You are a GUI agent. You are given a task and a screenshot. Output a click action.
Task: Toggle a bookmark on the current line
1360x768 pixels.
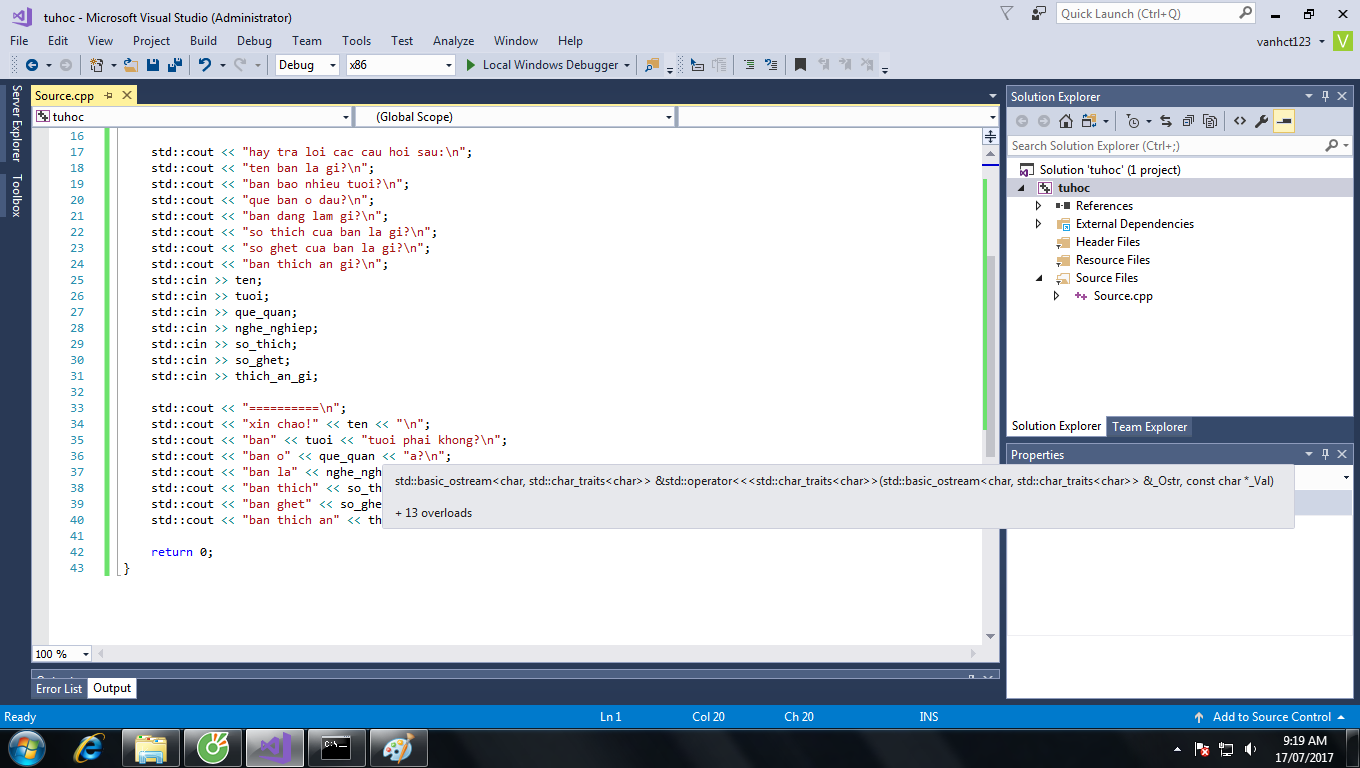(x=800, y=65)
